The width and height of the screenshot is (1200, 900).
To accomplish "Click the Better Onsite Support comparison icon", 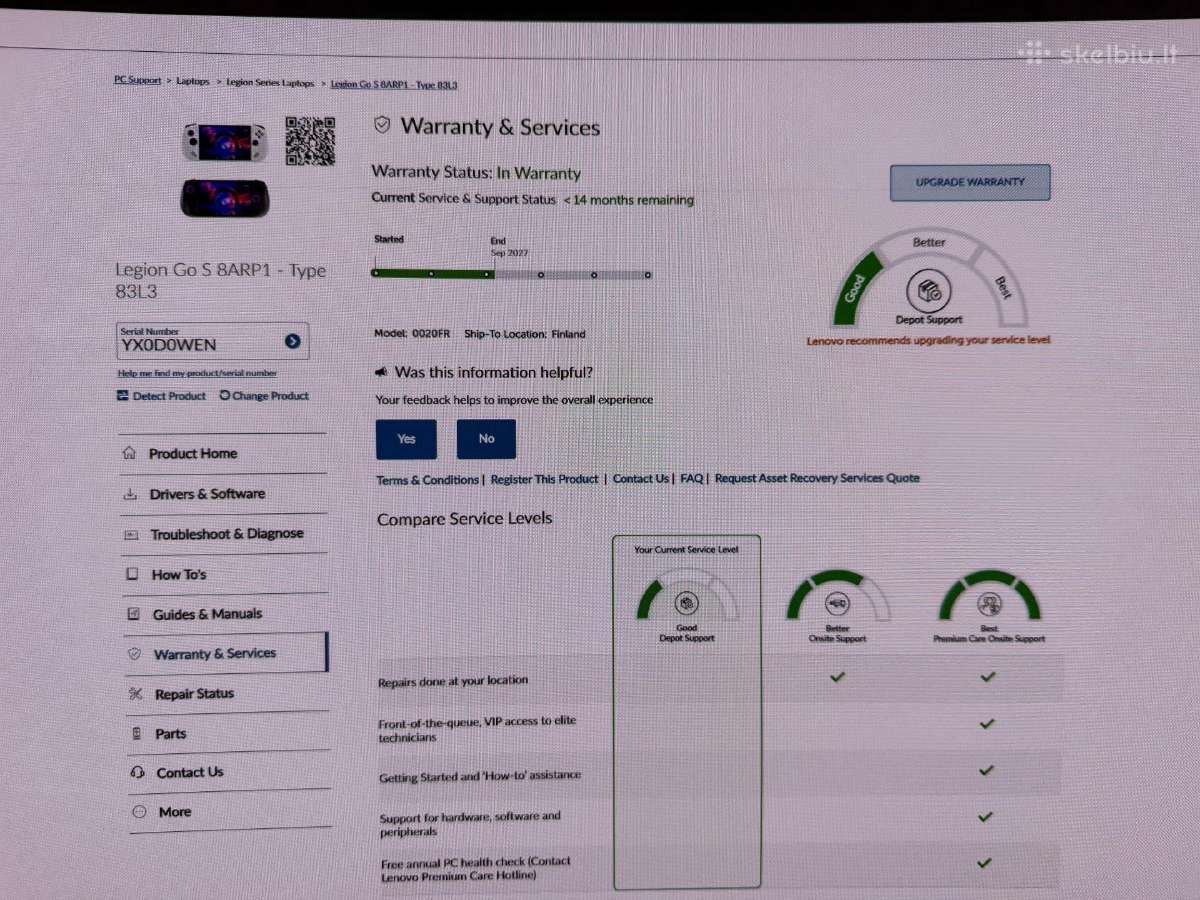I will [x=837, y=603].
